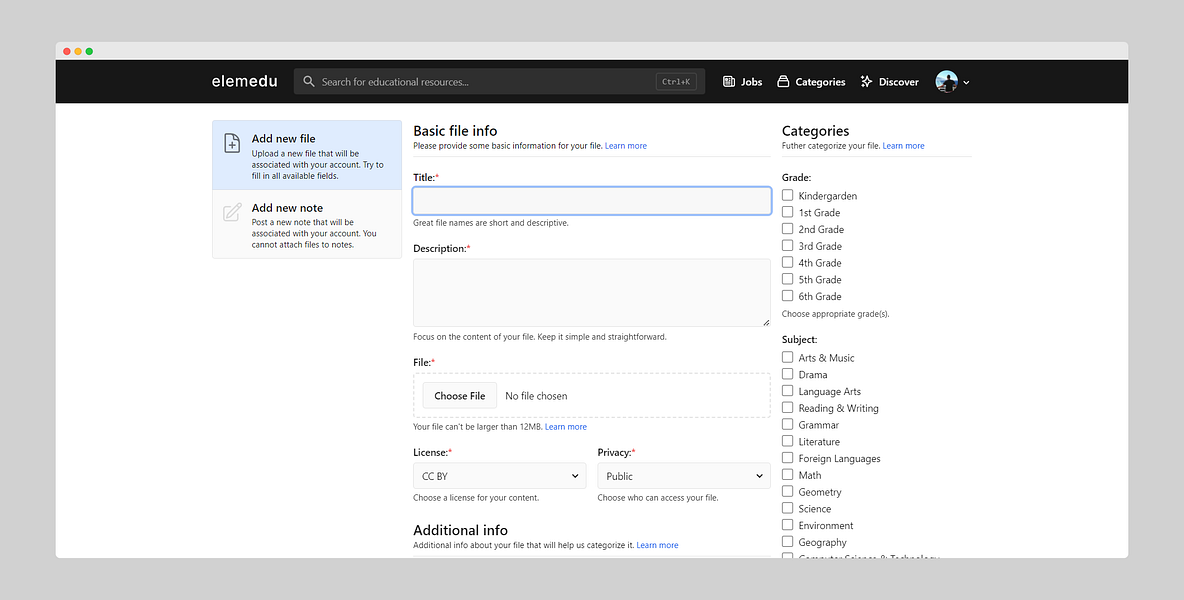Viewport: 1184px width, 600px height.
Task: Click the Title input field
Action: [x=591, y=201]
